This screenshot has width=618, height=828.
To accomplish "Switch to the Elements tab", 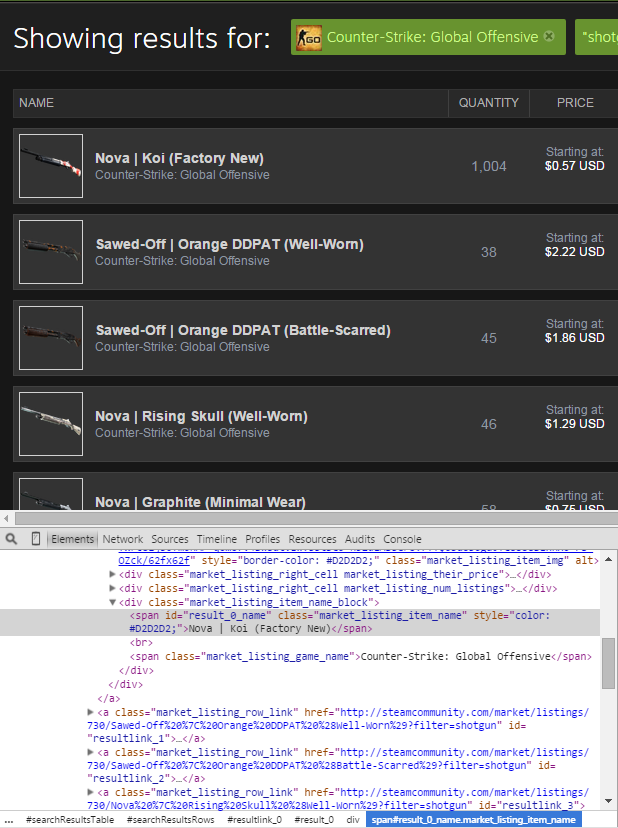I will (x=72, y=539).
